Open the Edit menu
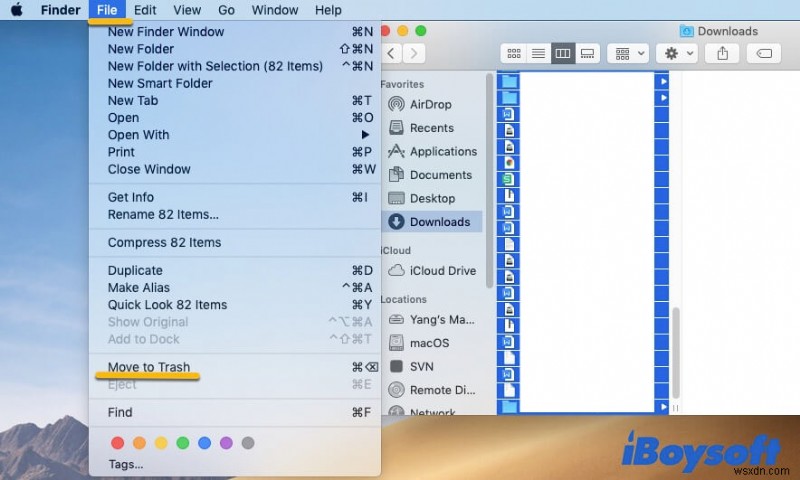The width and height of the screenshot is (800, 480). coord(145,10)
